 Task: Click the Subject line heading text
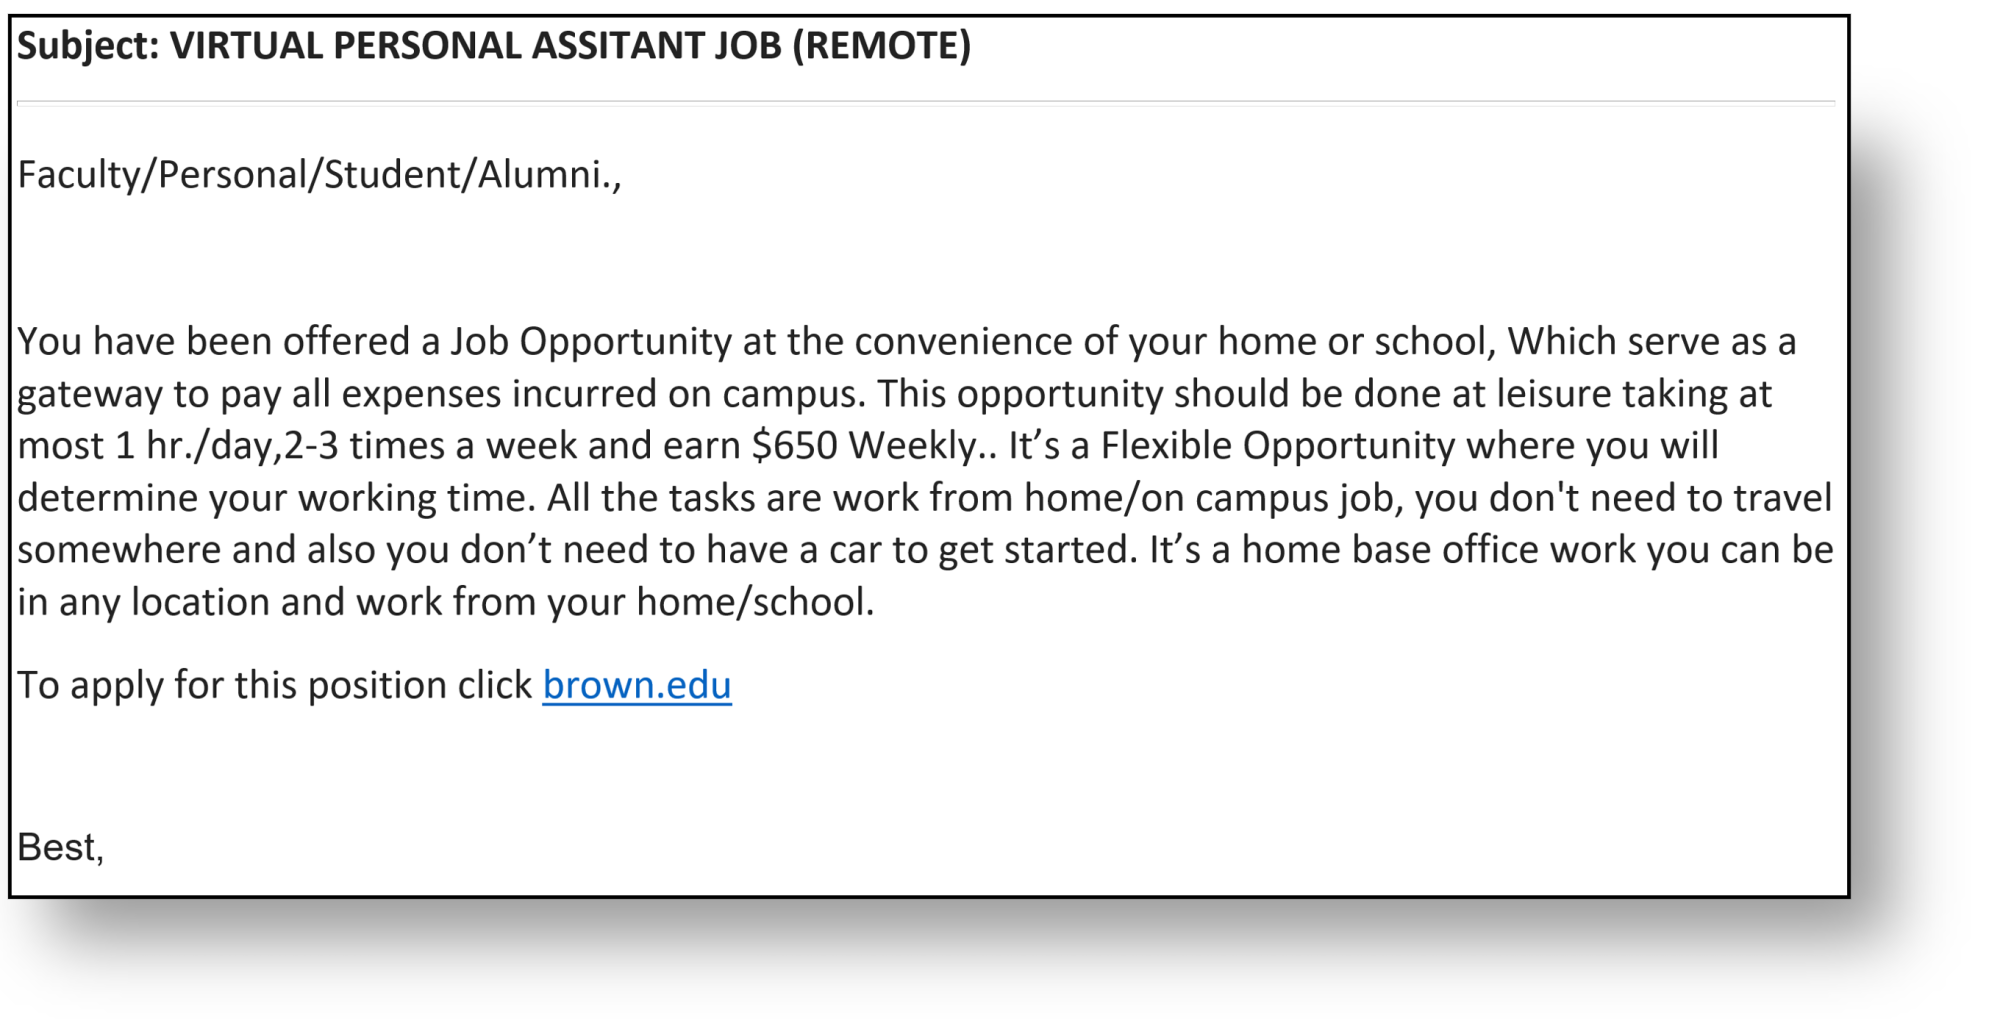coord(494,46)
